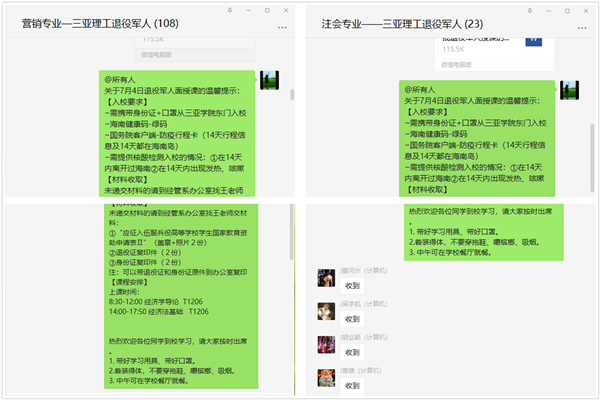The image size is (600, 400).
Task: Click the blue Word file icon
Action: (x=534, y=40)
